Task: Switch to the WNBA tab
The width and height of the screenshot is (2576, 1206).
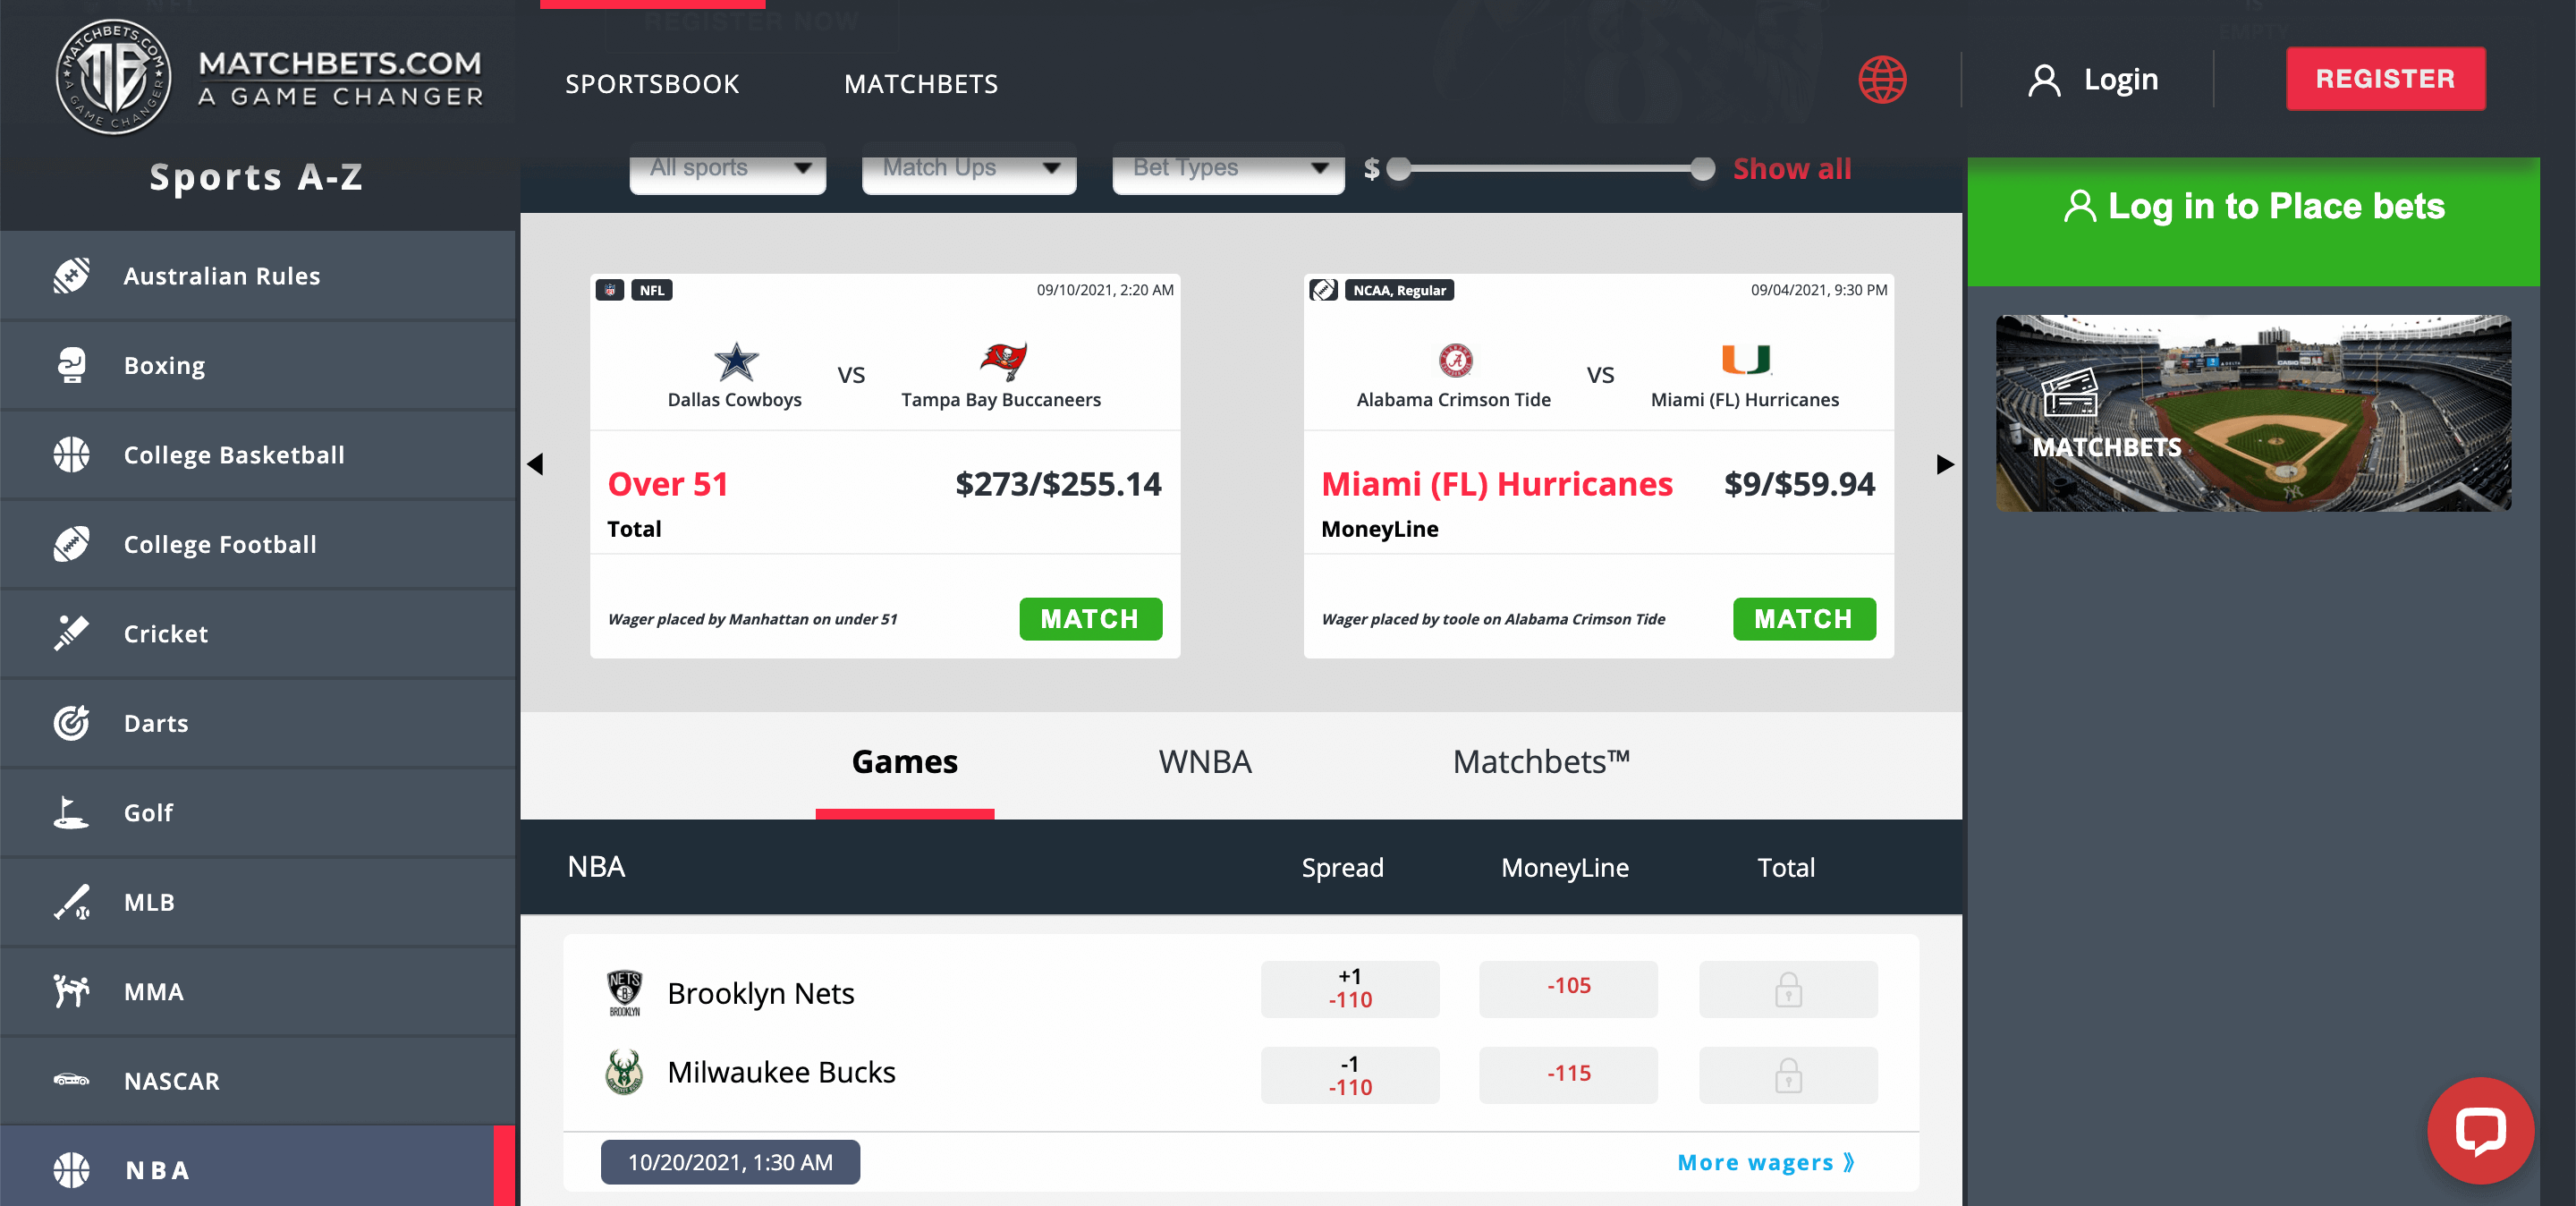Action: [x=1205, y=762]
